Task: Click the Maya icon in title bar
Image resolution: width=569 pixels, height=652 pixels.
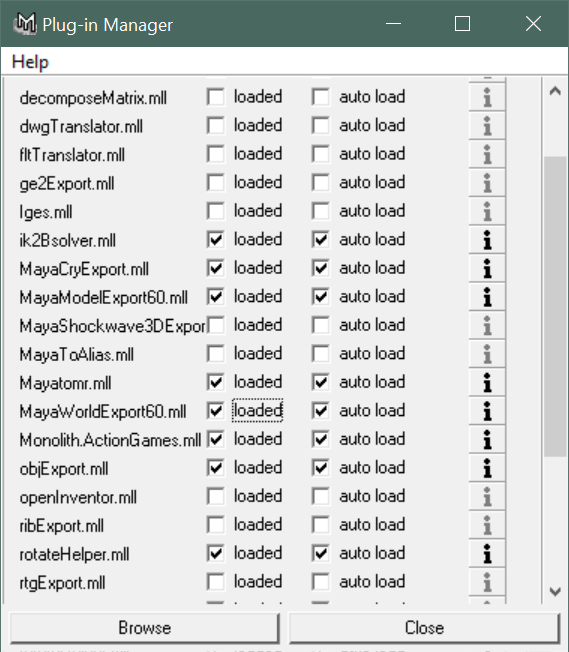Action: tap(25, 24)
